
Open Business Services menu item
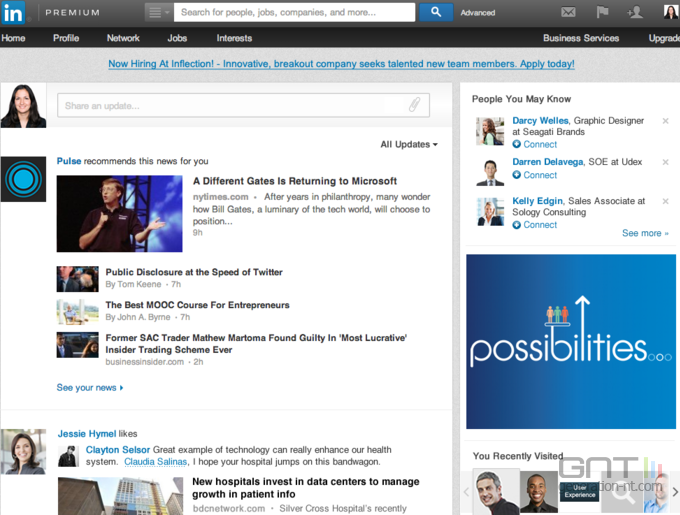tap(581, 38)
